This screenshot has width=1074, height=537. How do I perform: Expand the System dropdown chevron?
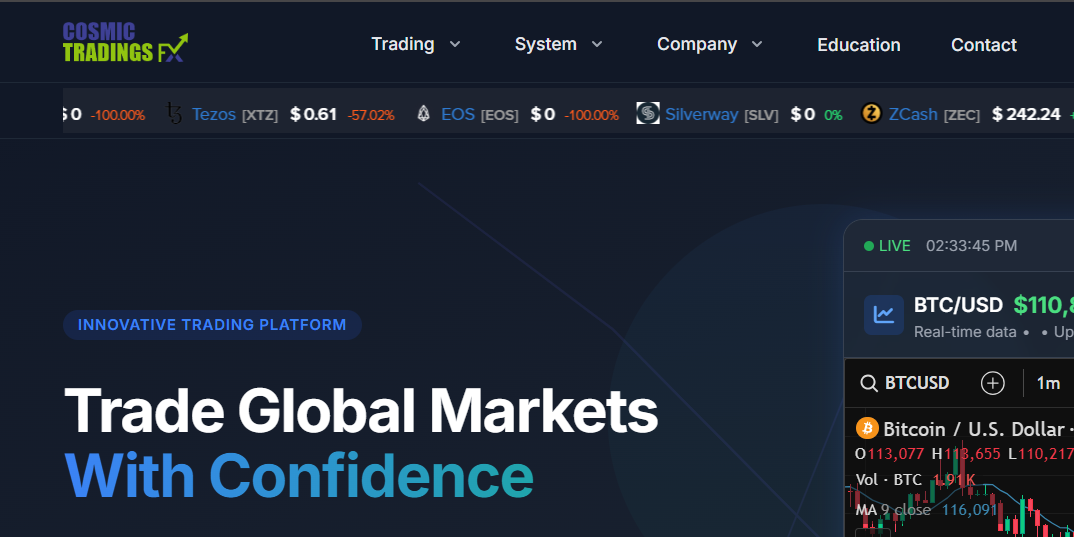click(597, 45)
